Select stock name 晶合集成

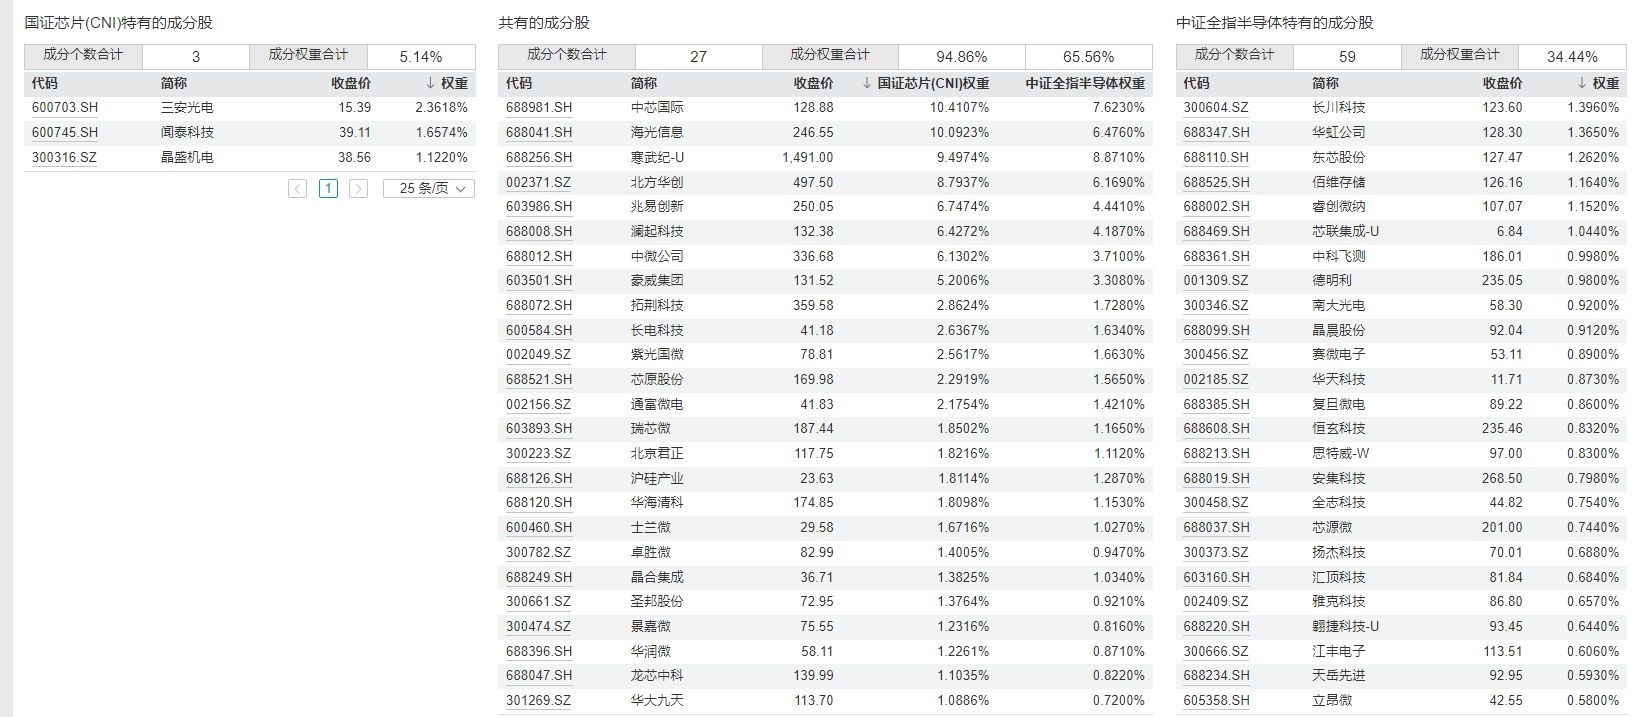point(657,577)
